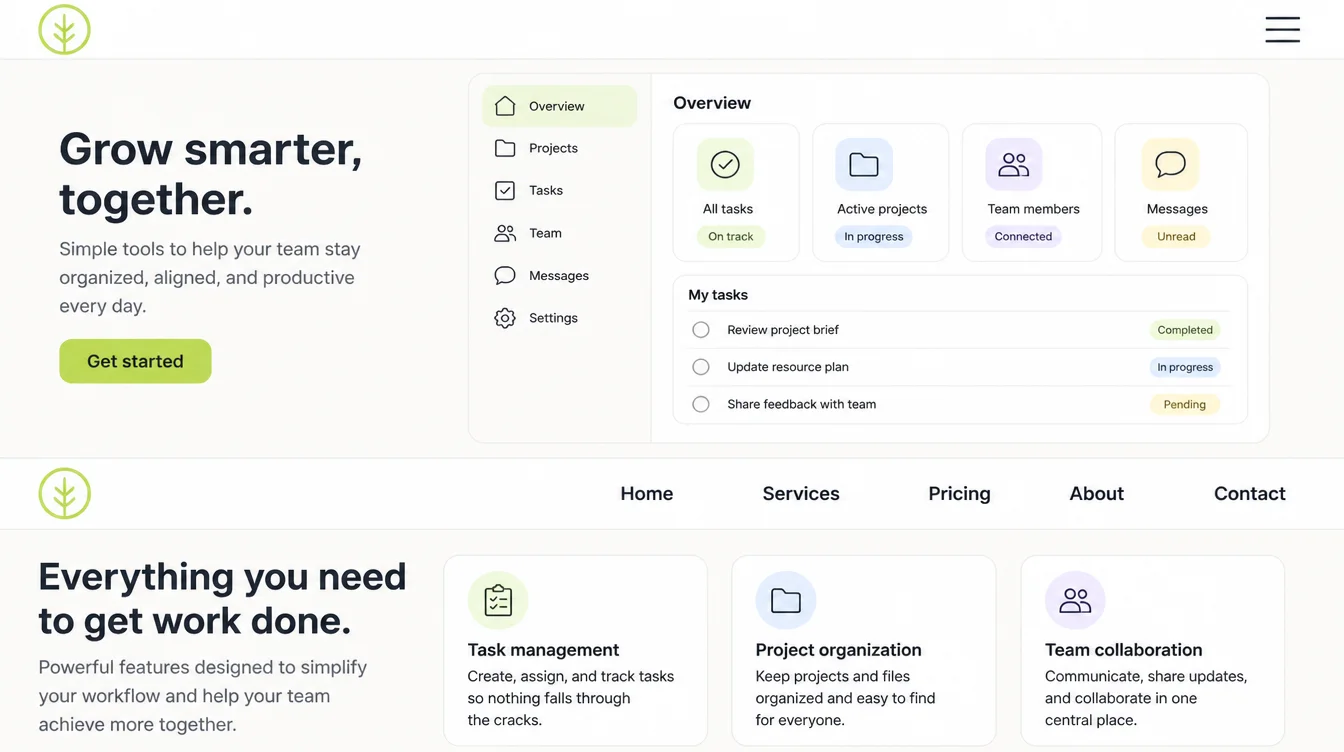Click the "Project organization" card title
The image size is (1344, 752).
pos(838,650)
